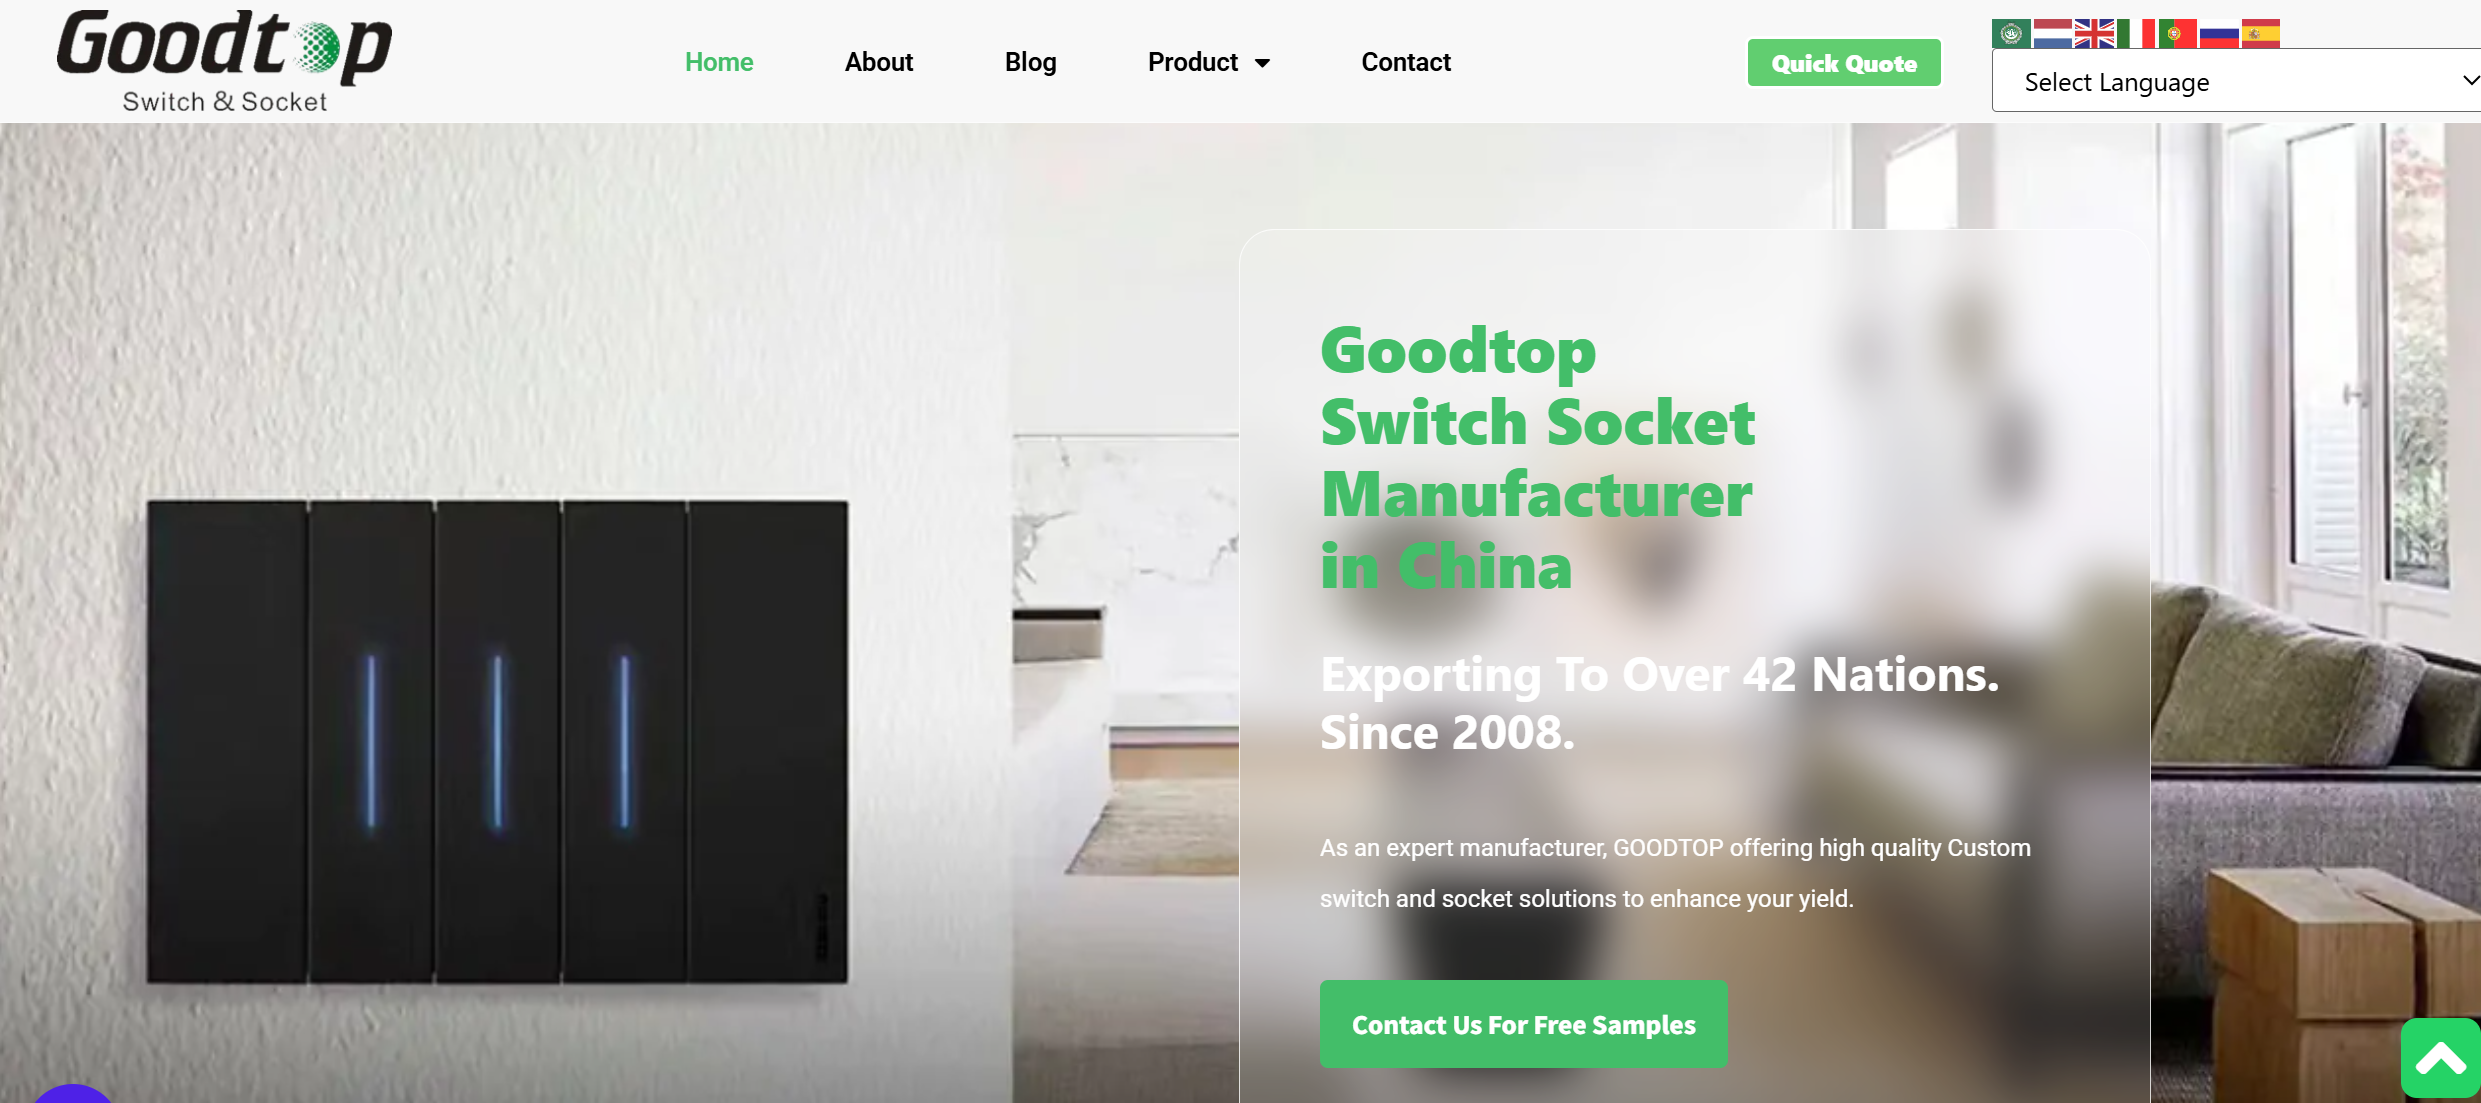Screen dimensions: 2481x1103
Task: Open the About page
Action: (879, 62)
